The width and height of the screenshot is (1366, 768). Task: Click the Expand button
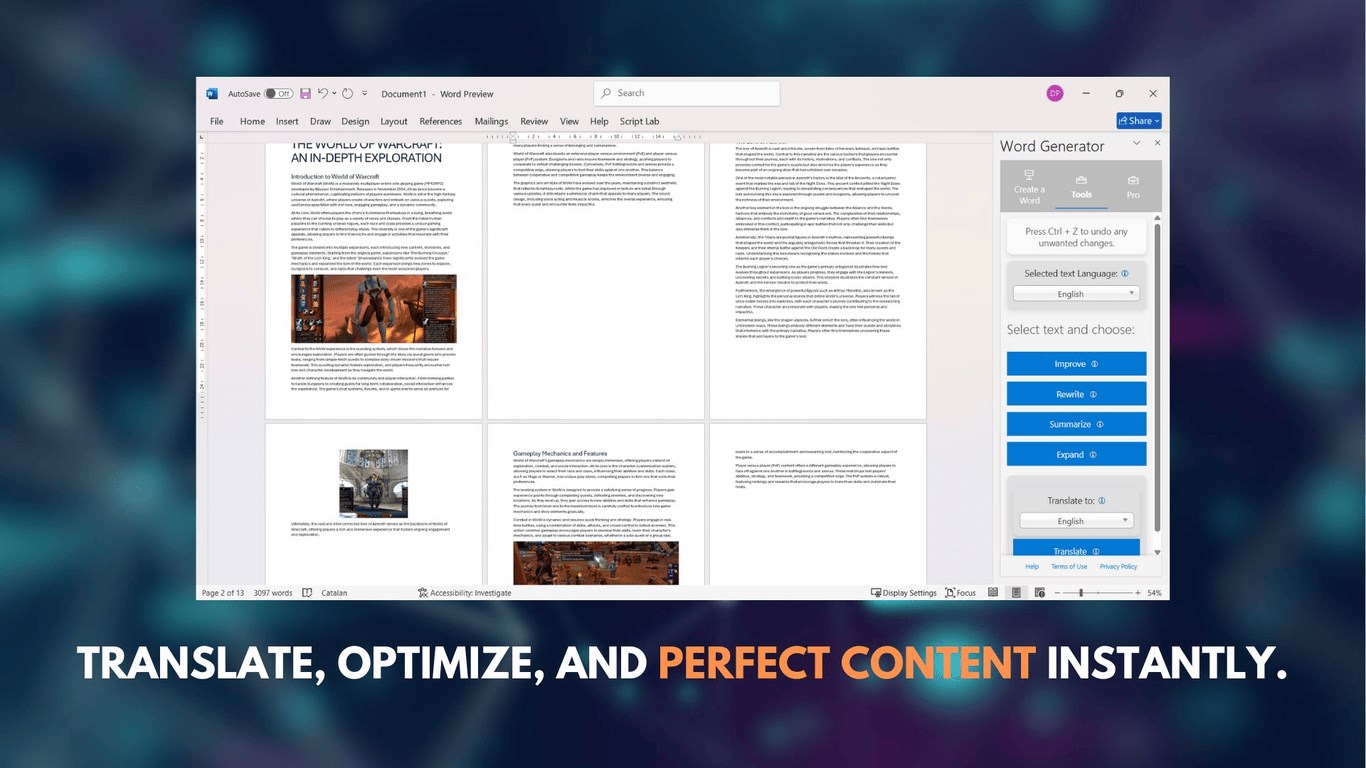pos(1076,455)
